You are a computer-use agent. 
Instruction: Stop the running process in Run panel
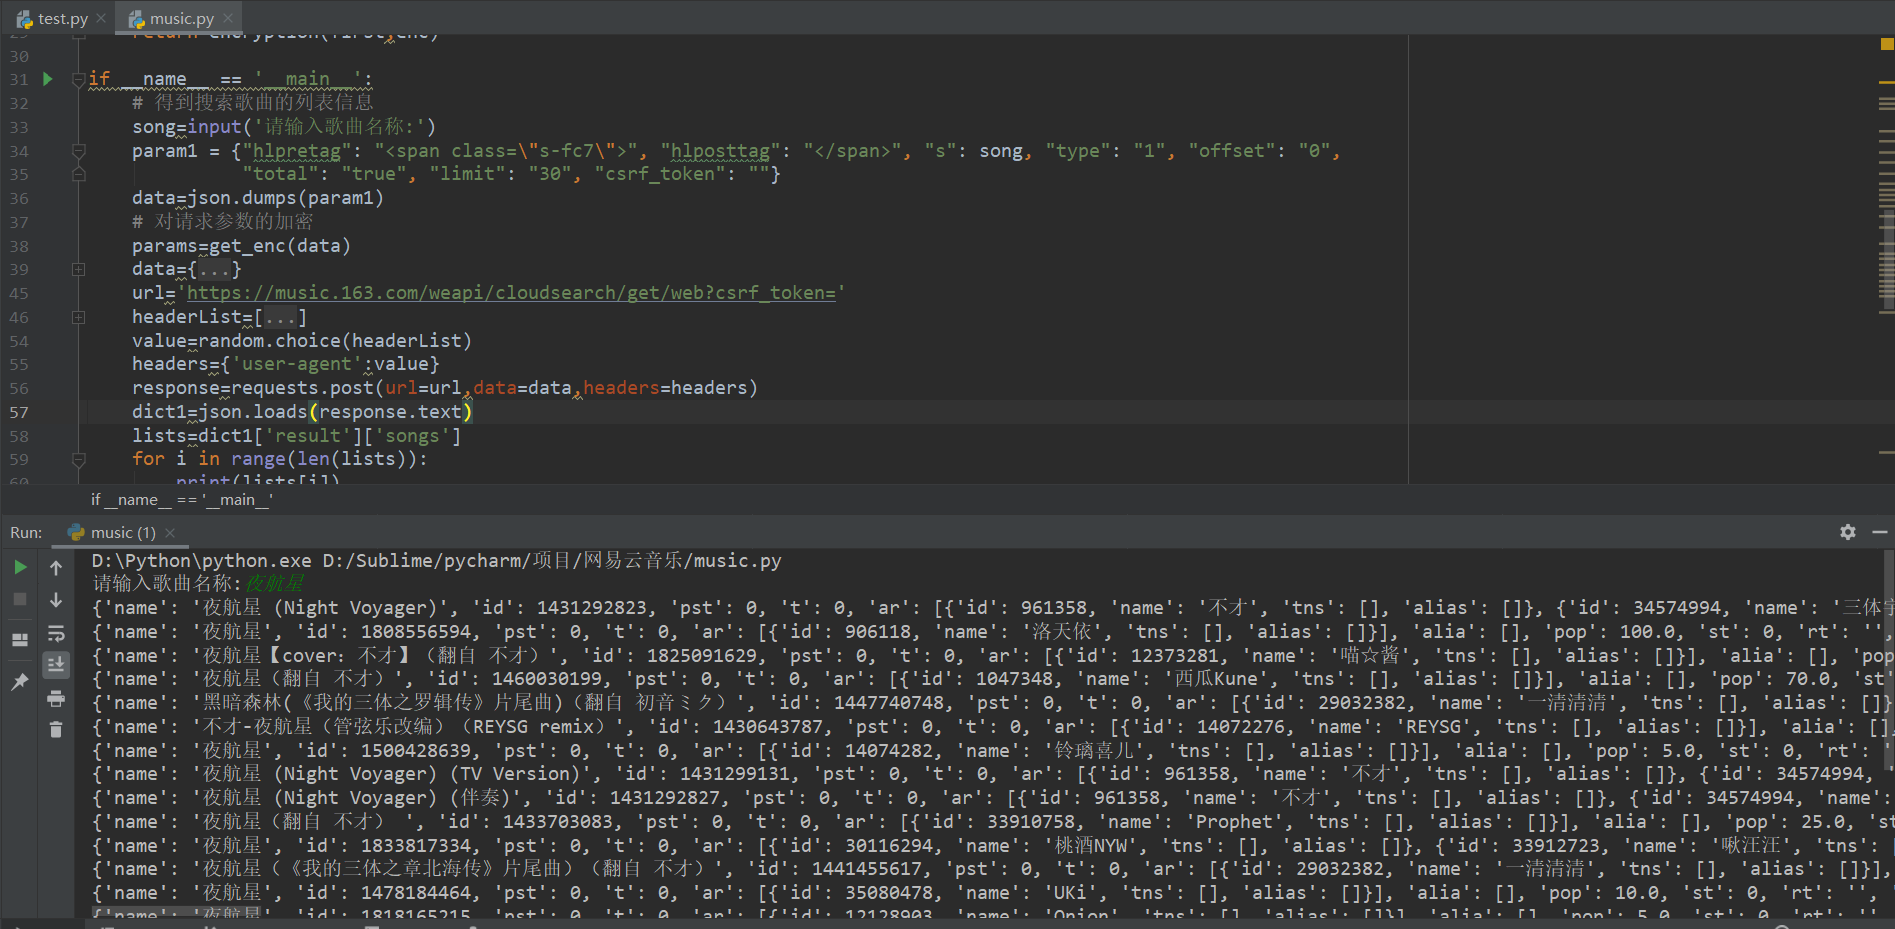click(x=20, y=599)
